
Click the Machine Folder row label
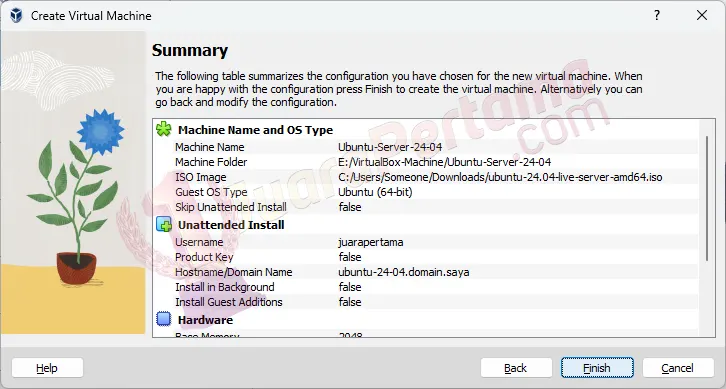211,162
